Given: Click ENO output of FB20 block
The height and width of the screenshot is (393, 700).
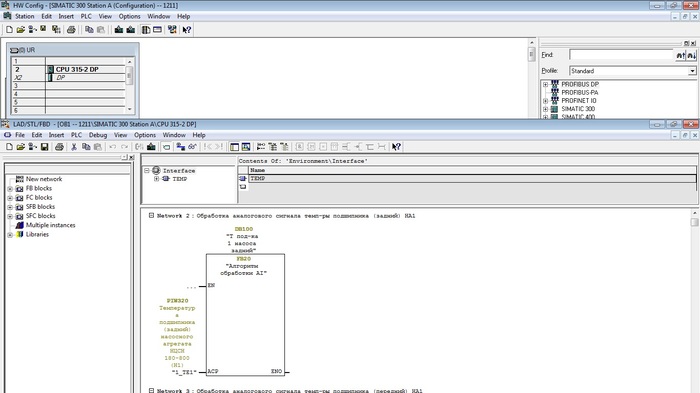Looking at the screenshot, I should pyautogui.click(x=276, y=372).
